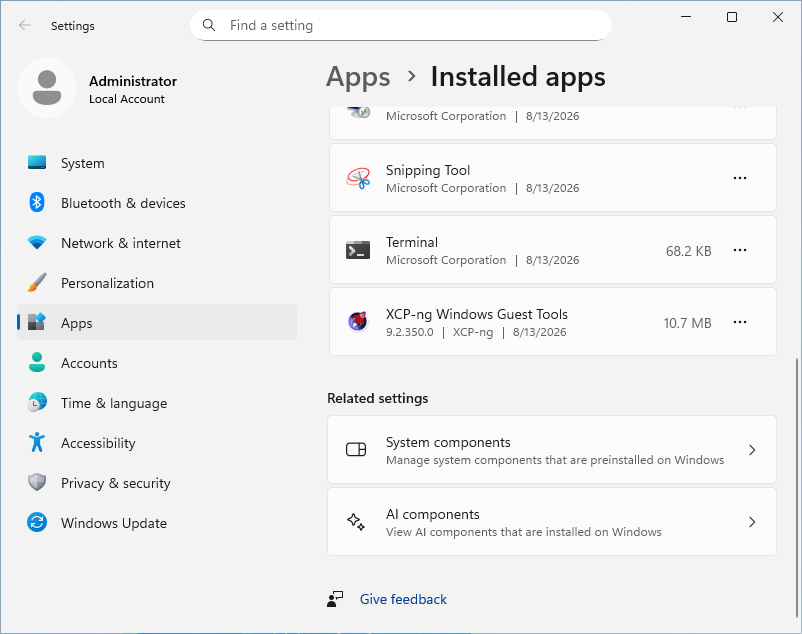Click the Administrator profile avatar
This screenshot has width=802, height=634.
point(47,88)
